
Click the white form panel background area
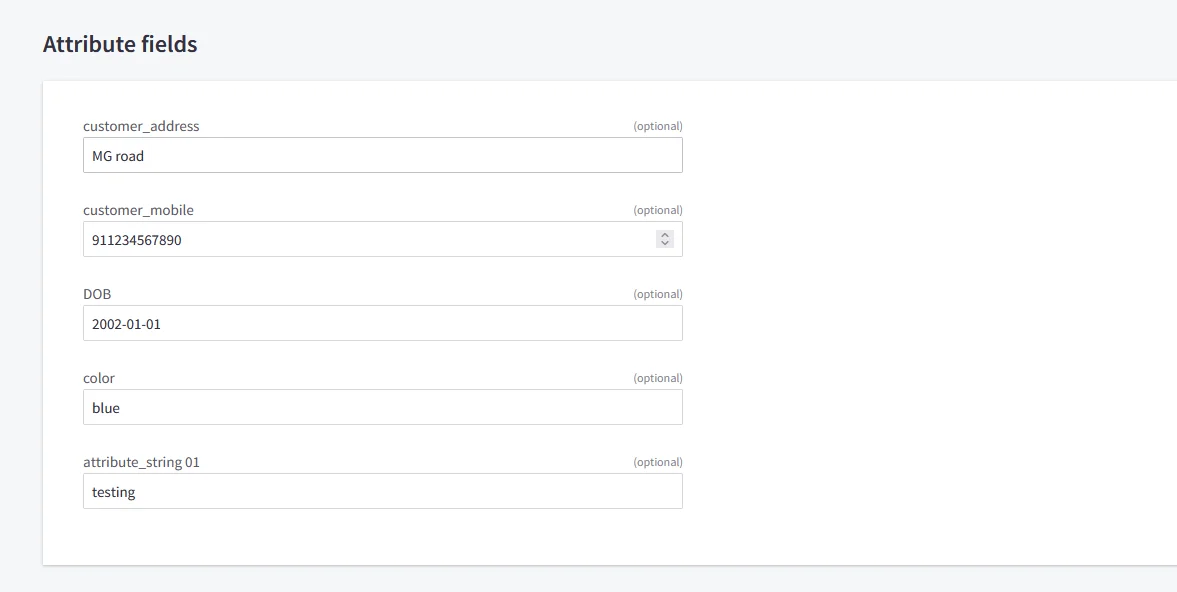coord(900,300)
